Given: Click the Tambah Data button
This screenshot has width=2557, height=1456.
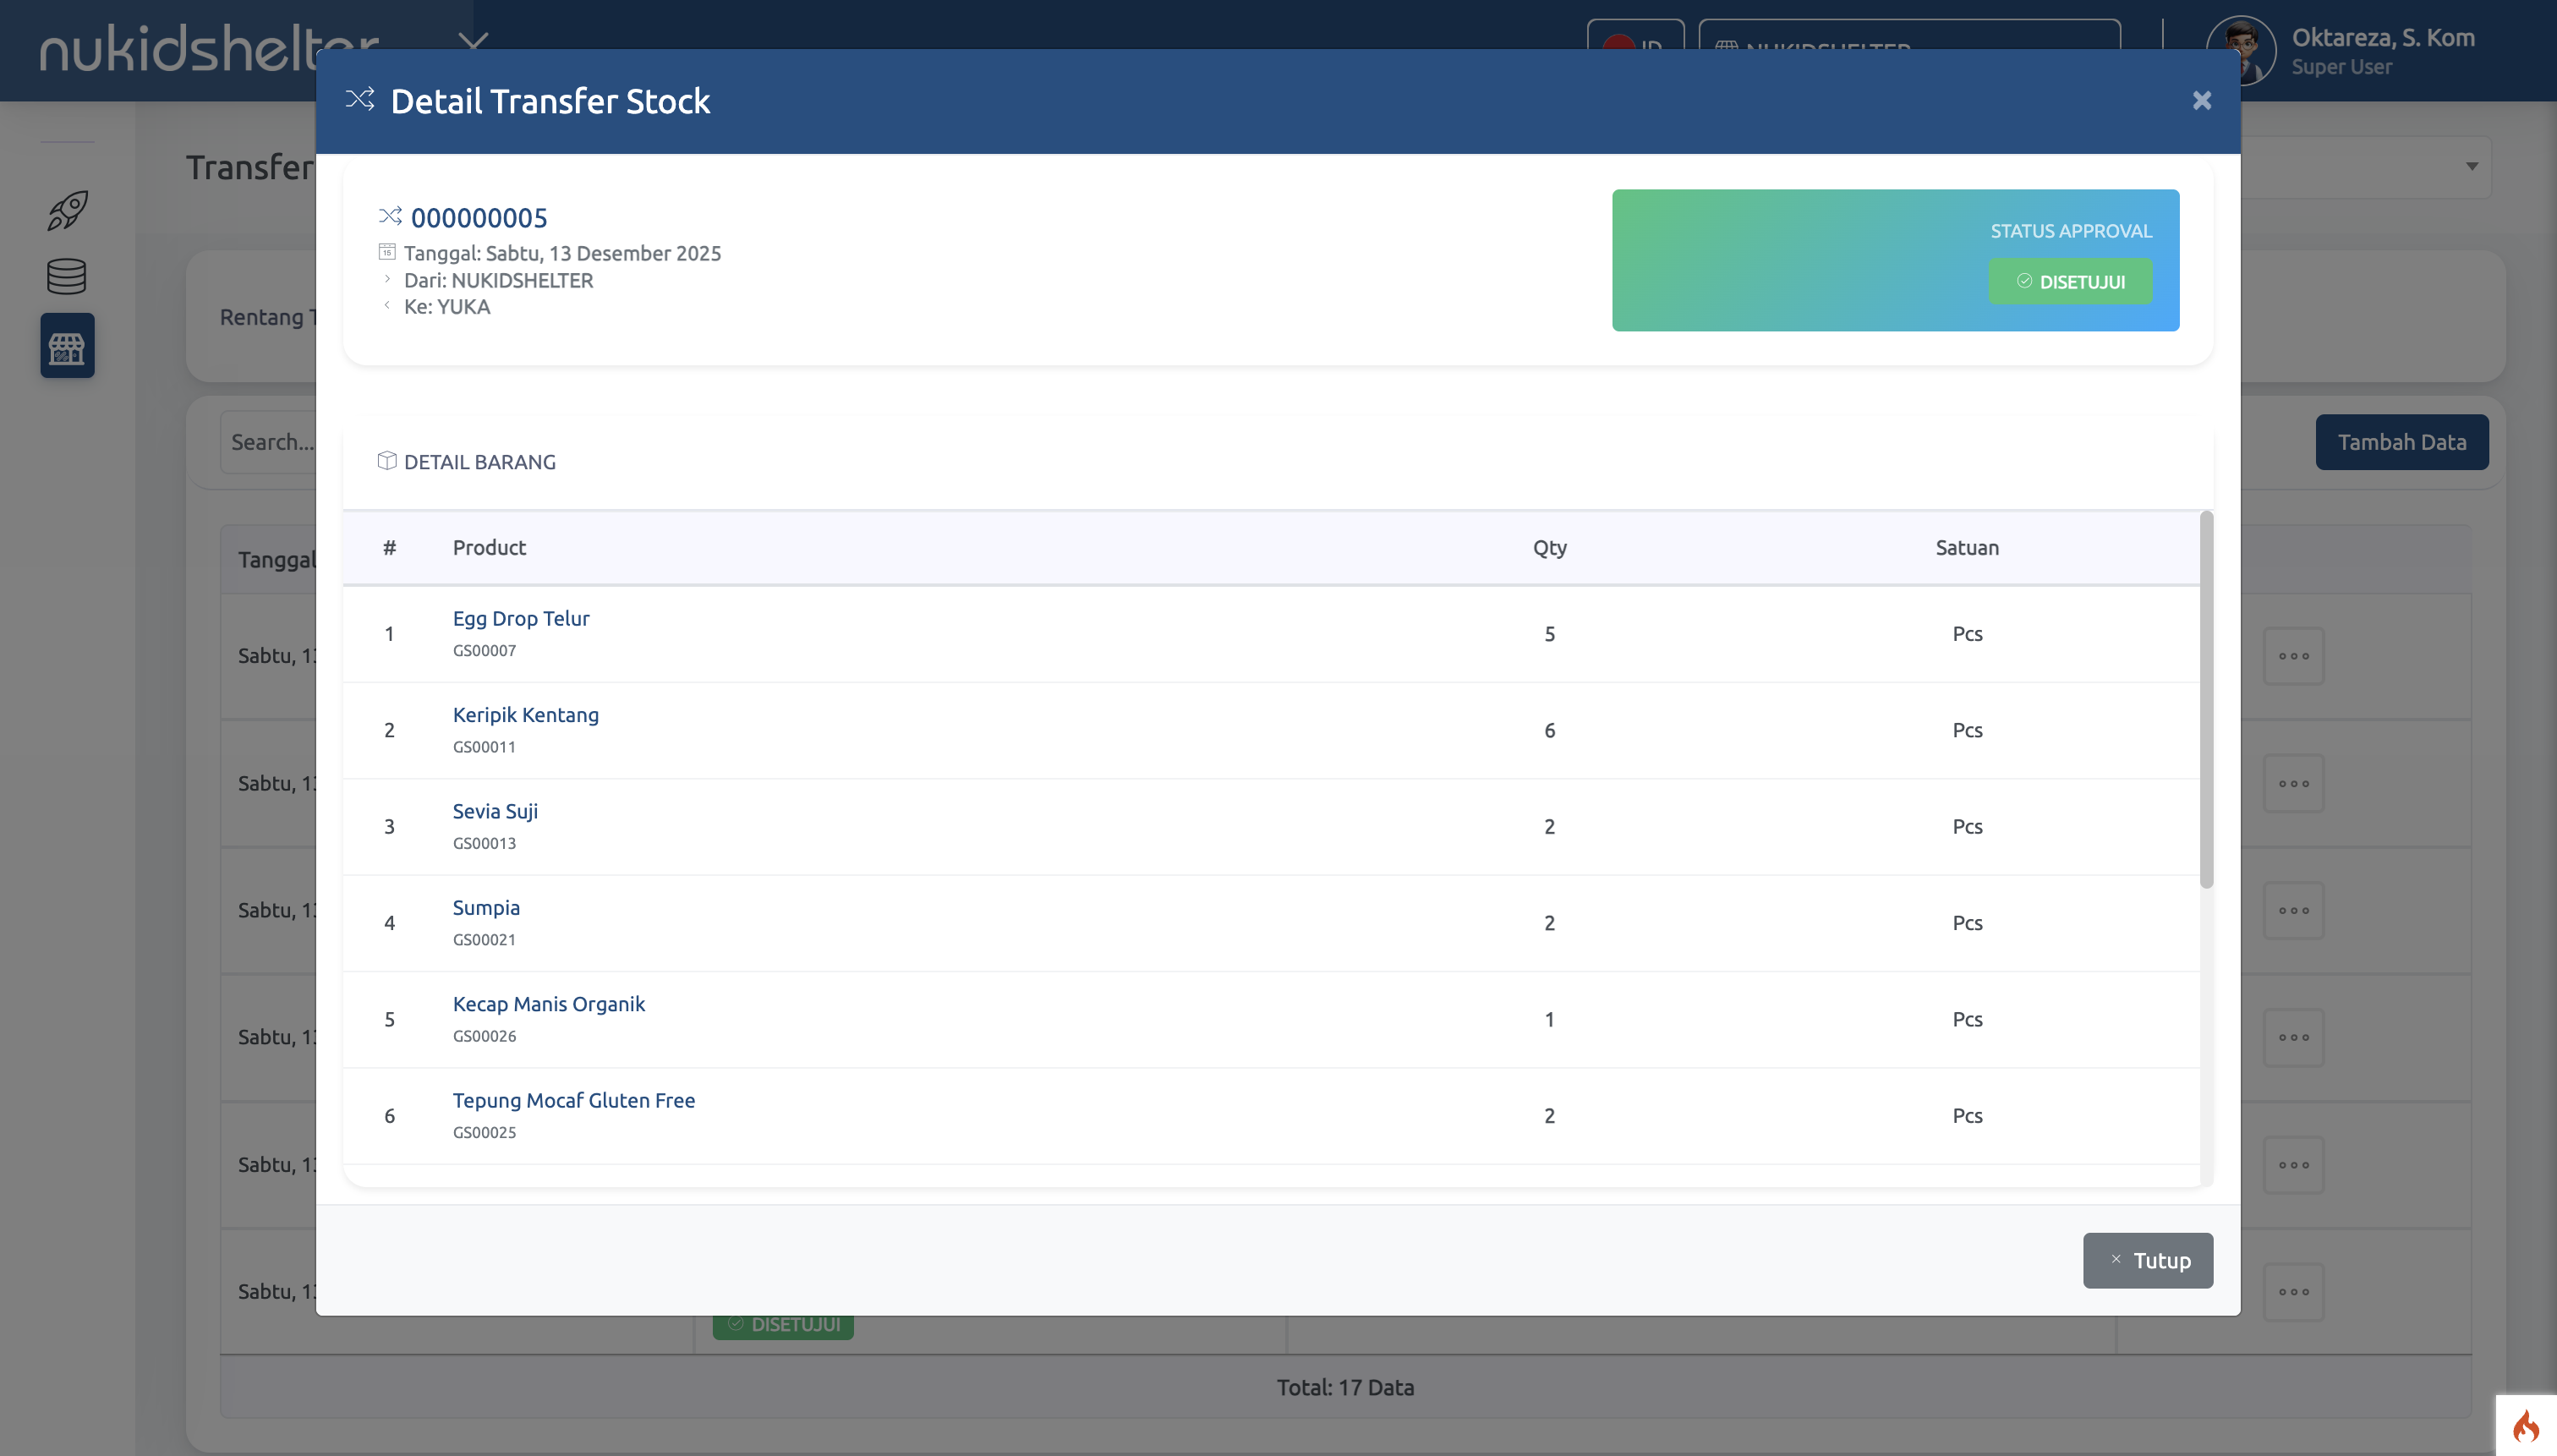Looking at the screenshot, I should pos(2401,442).
